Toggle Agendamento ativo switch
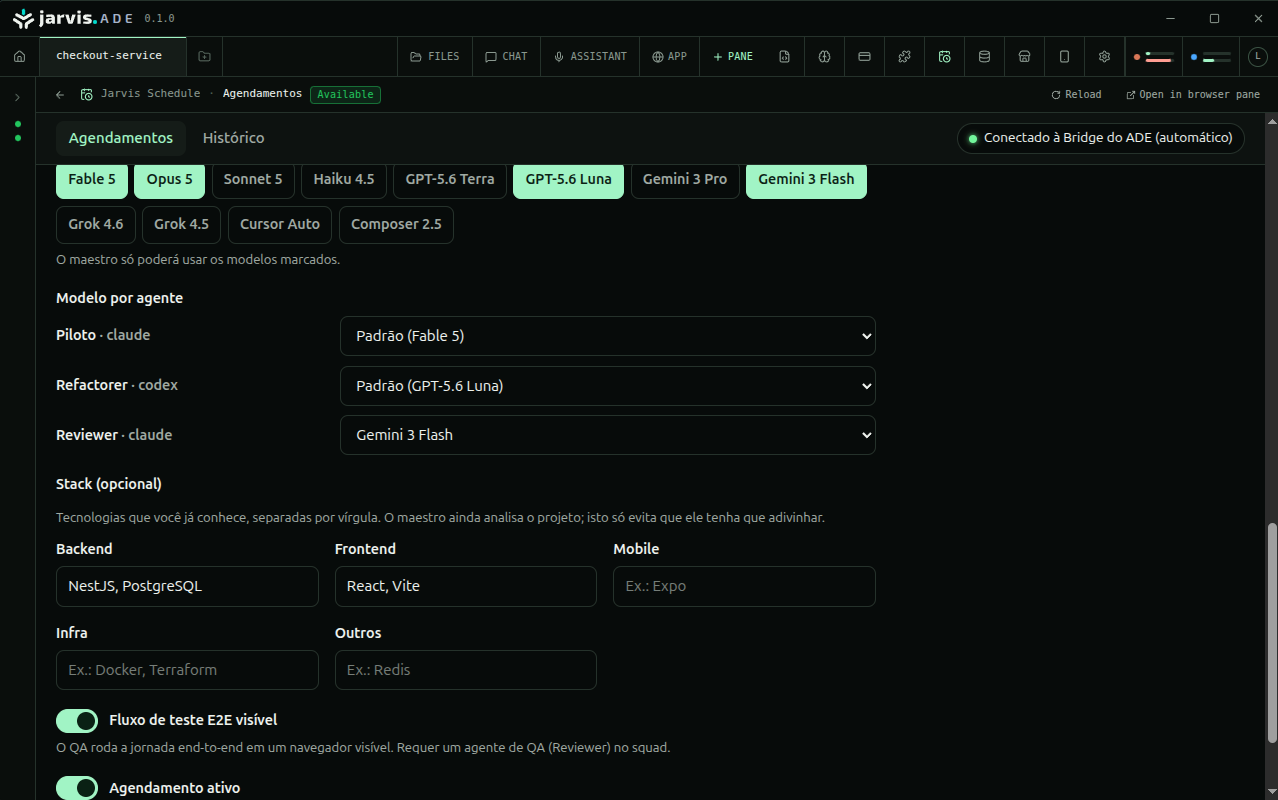1278x800 pixels. click(x=77, y=788)
